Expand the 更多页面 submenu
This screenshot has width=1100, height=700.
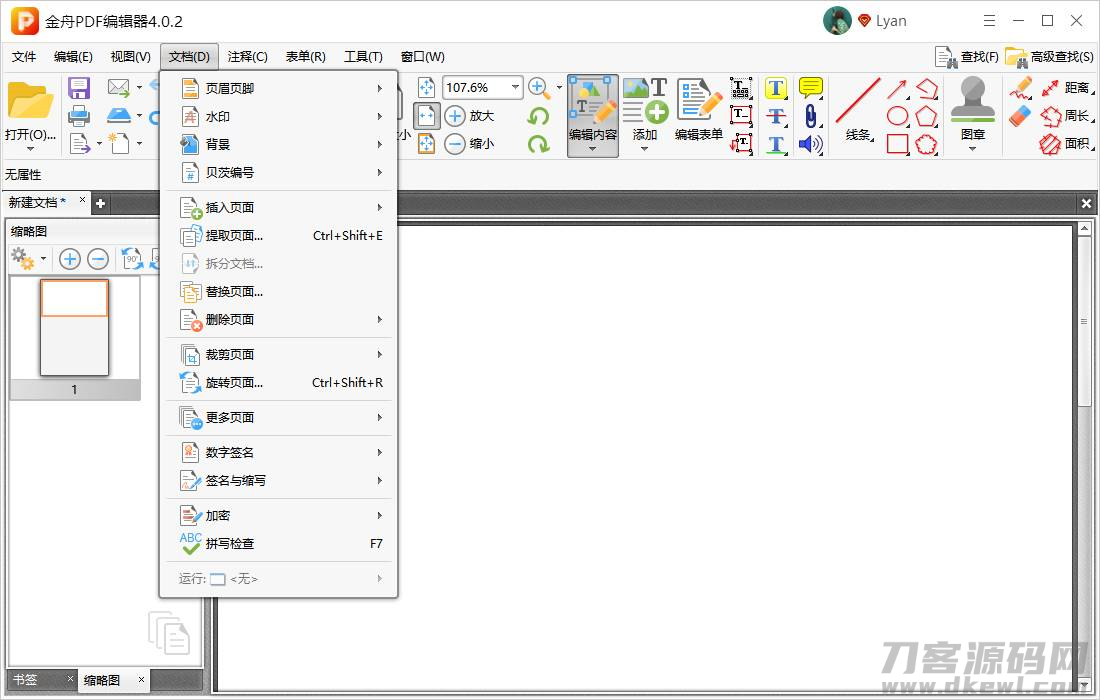(x=279, y=418)
